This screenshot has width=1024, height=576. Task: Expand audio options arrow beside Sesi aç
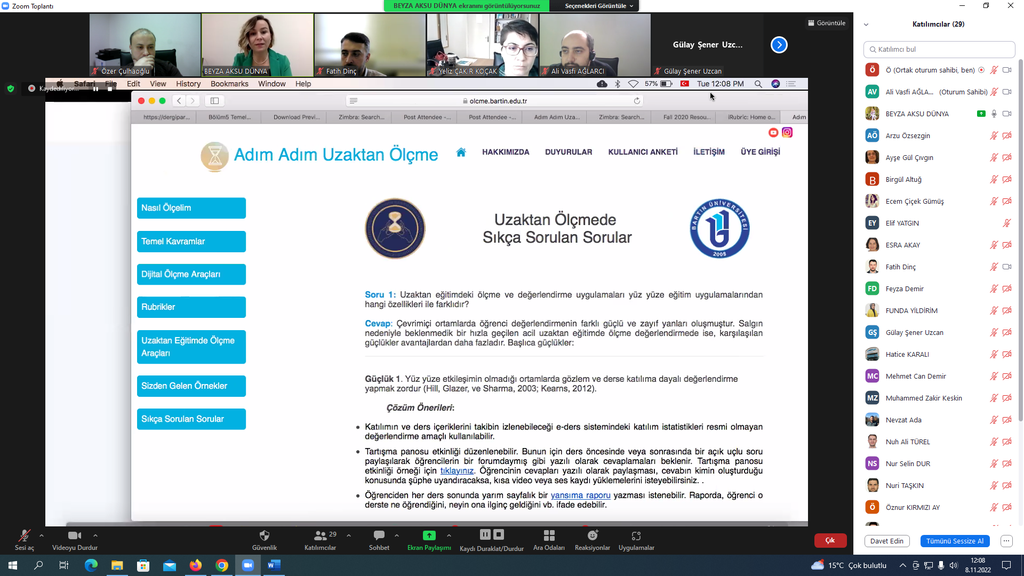pos(43,532)
